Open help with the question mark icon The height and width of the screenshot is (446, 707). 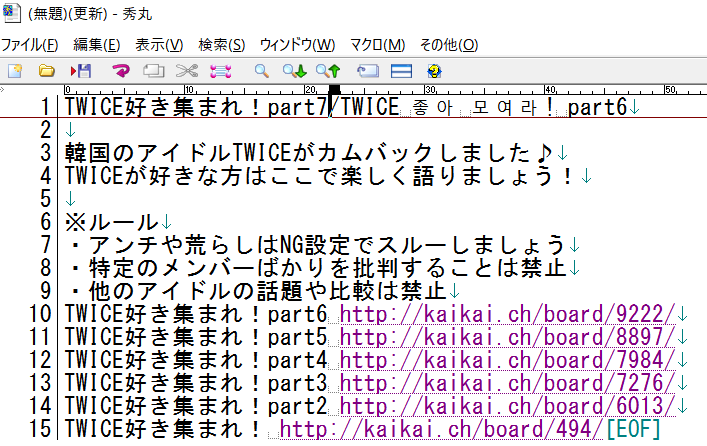click(434, 71)
